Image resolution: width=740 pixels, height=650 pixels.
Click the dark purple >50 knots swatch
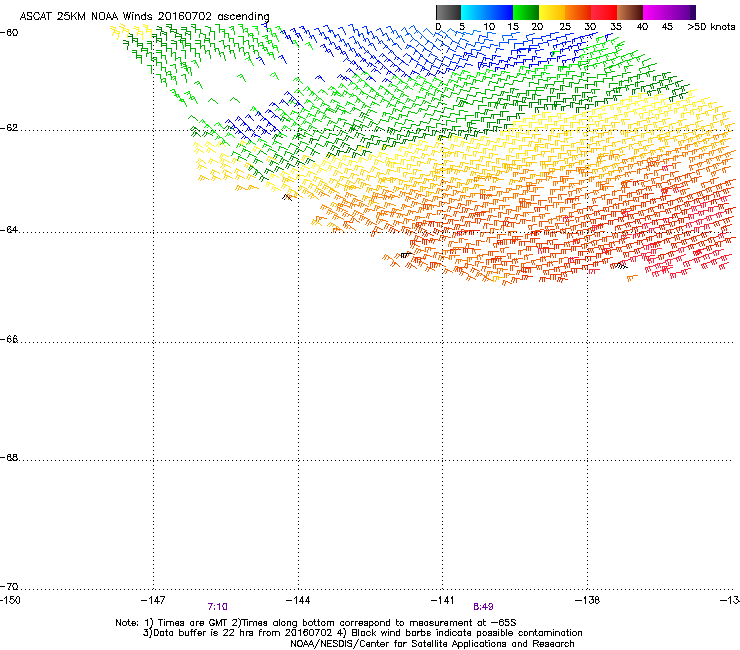click(x=693, y=12)
